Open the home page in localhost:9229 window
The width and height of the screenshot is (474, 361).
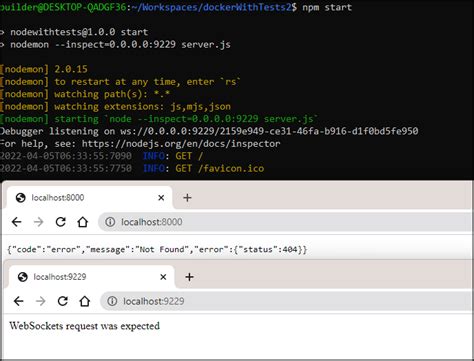click(85, 301)
